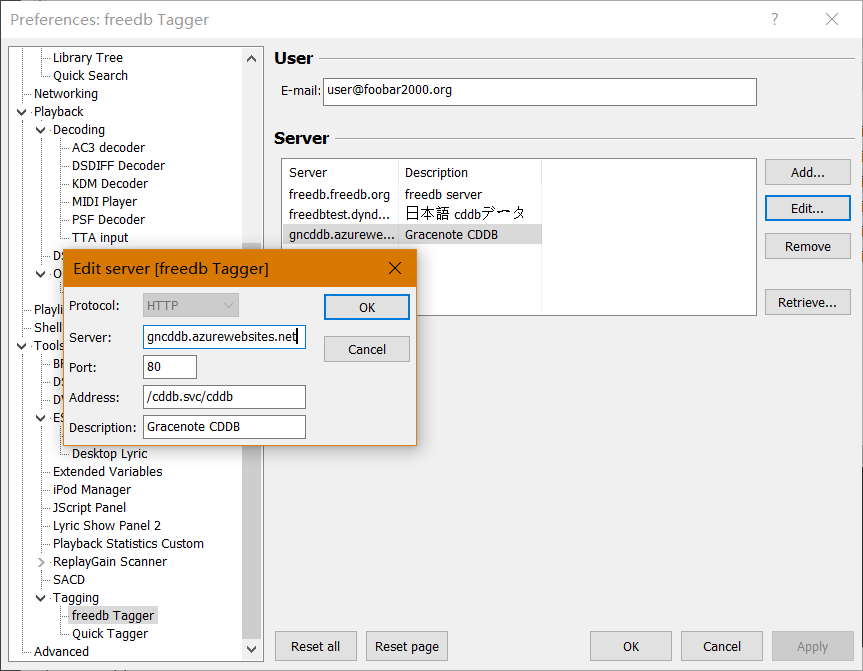Focus the Address field /cddb.svc/cddb
The height and width of the screenshot is (671, 863).
pyautogui.click(x=224, y=397)
